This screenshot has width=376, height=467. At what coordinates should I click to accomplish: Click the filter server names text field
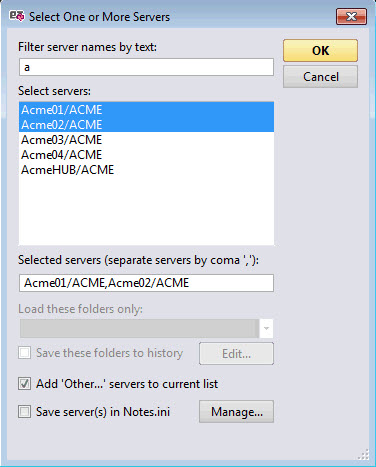pyautogui.click(x=146, y=67)
